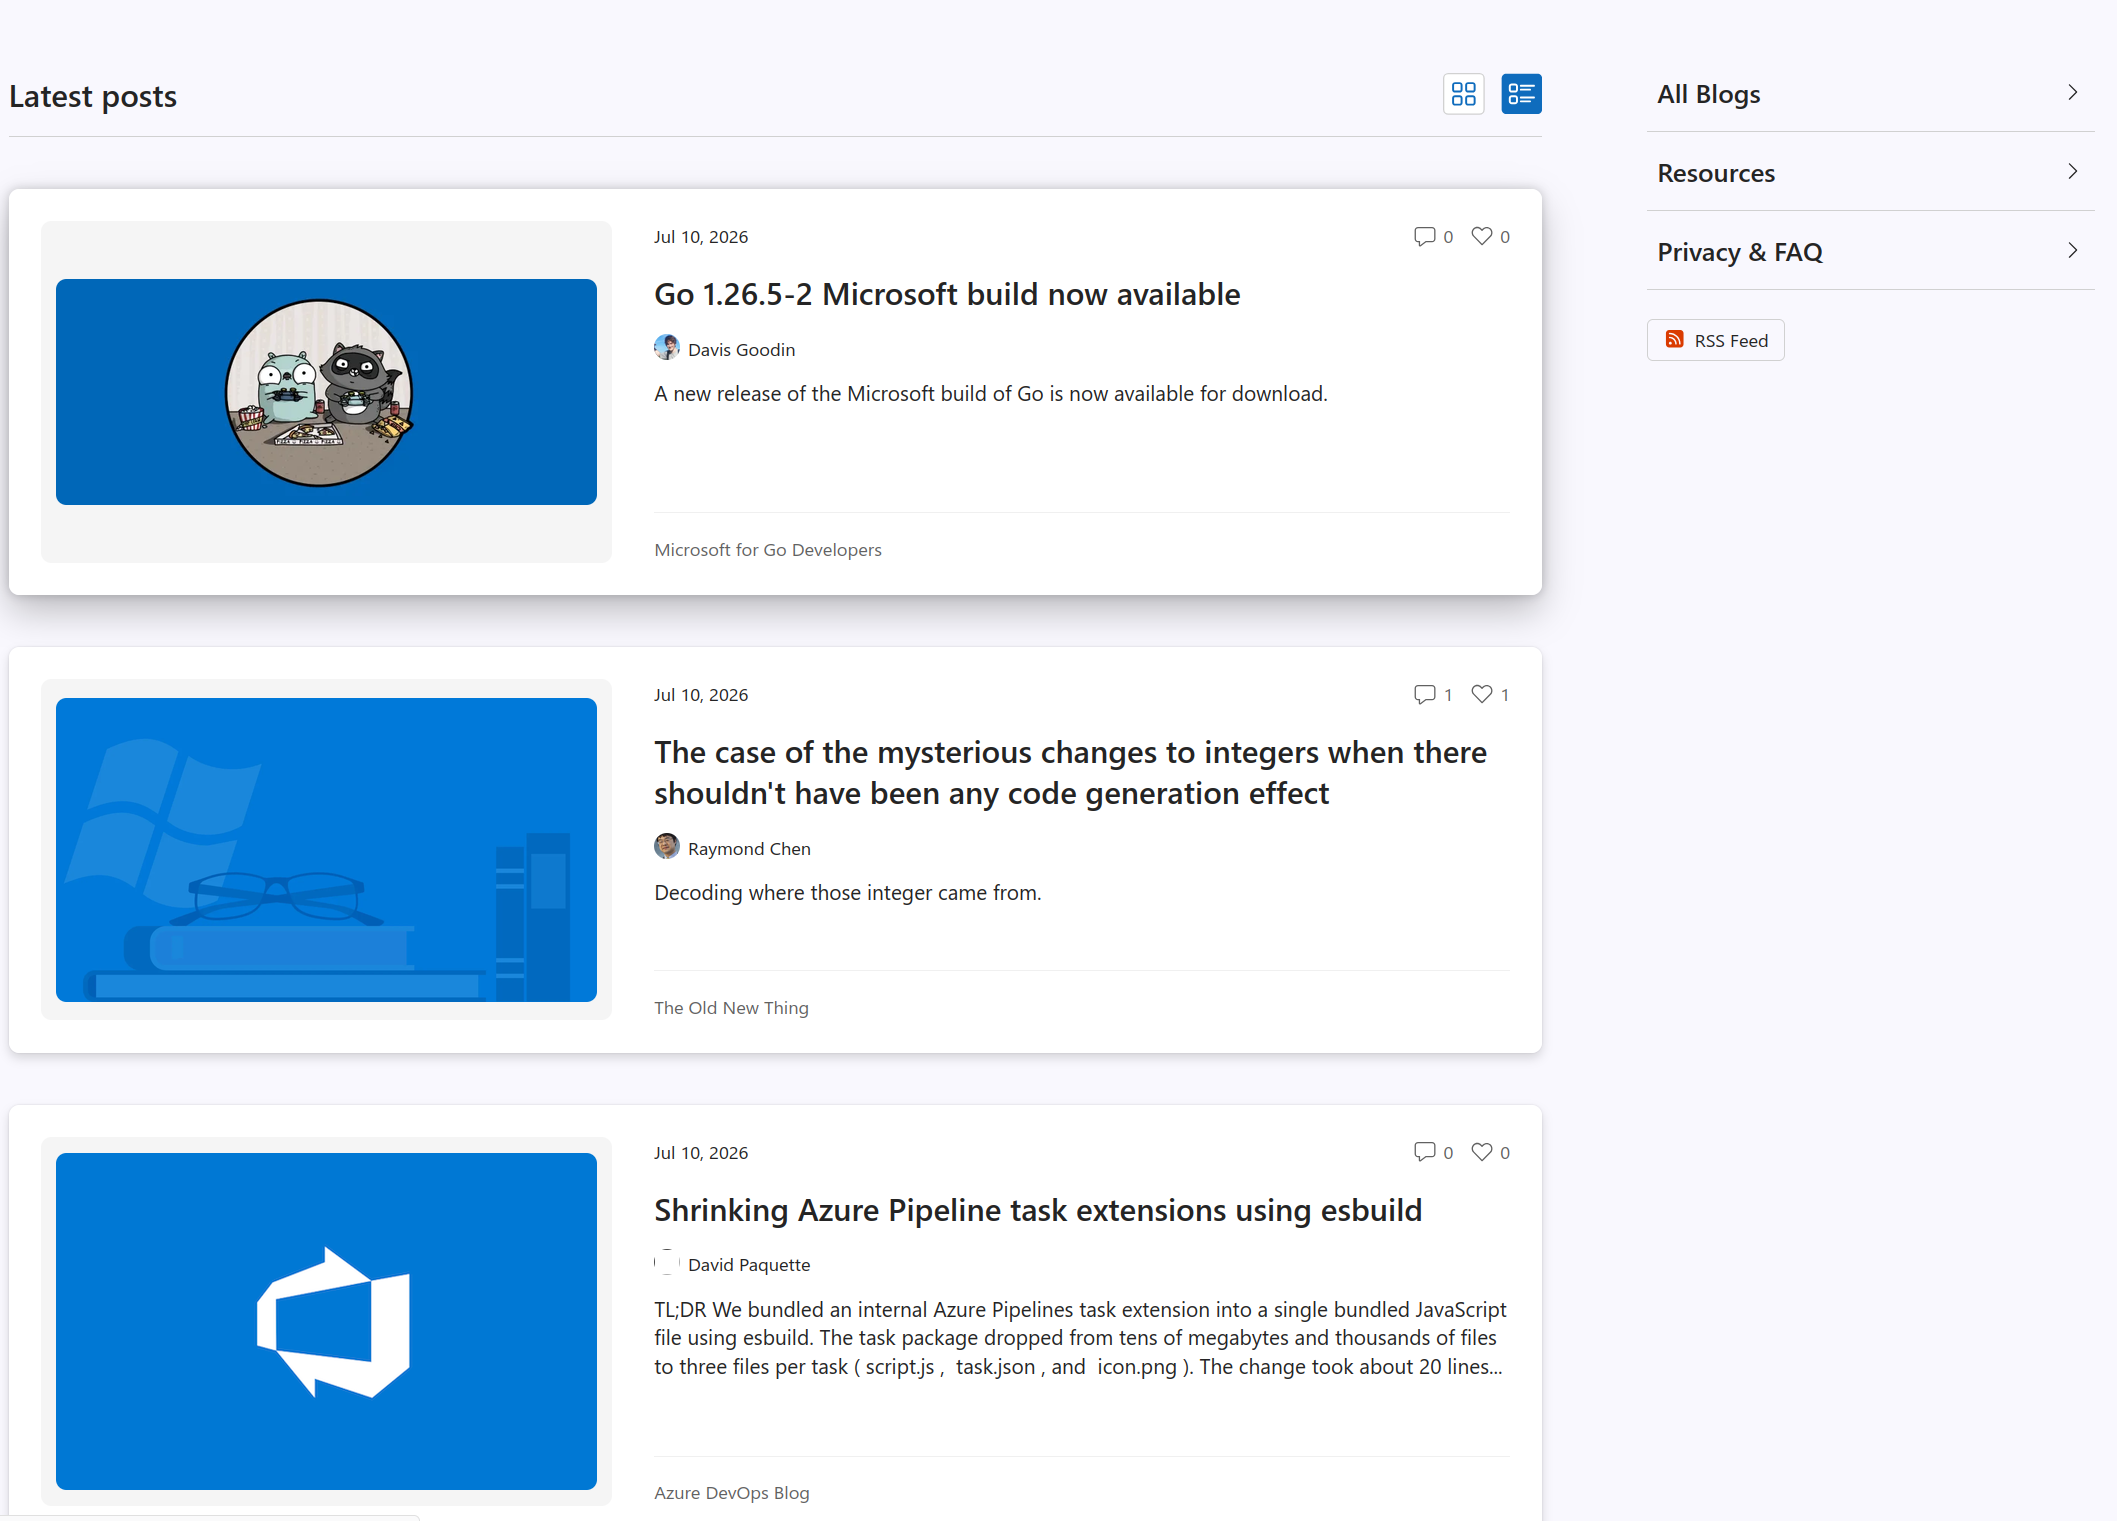Visit author Davis Goodin's page

(741, 350)
